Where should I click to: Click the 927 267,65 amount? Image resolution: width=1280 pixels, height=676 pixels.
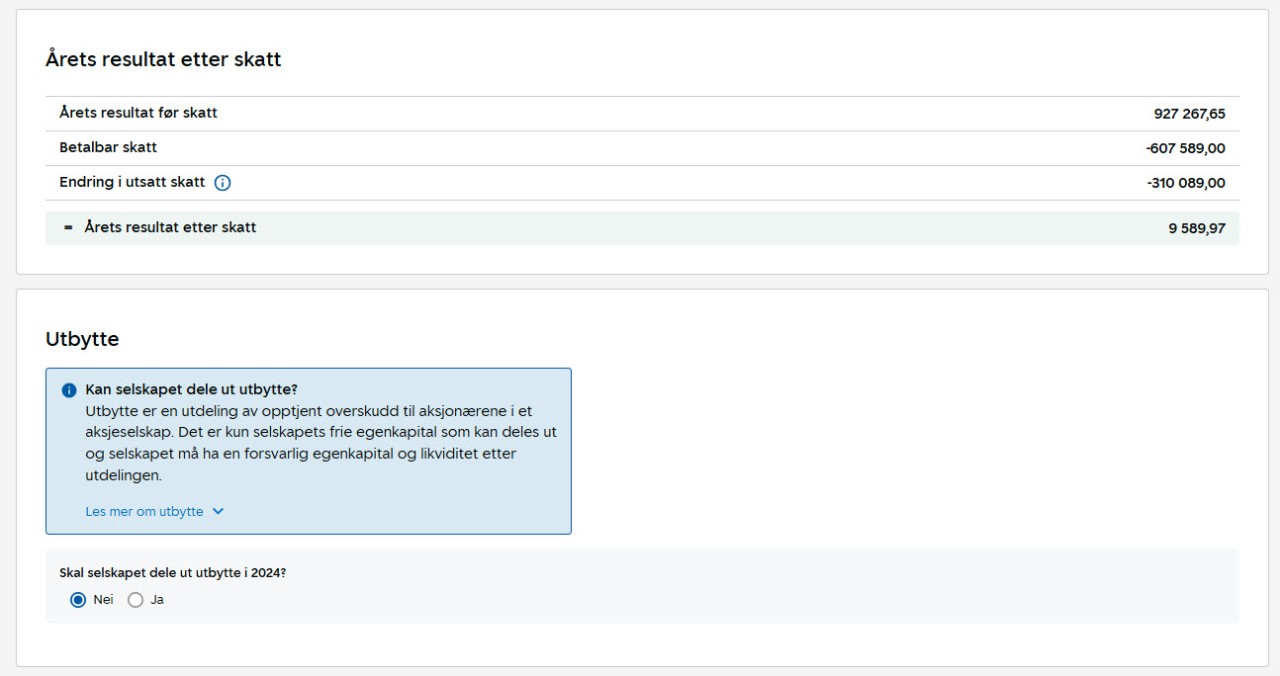pos(1189,114)
